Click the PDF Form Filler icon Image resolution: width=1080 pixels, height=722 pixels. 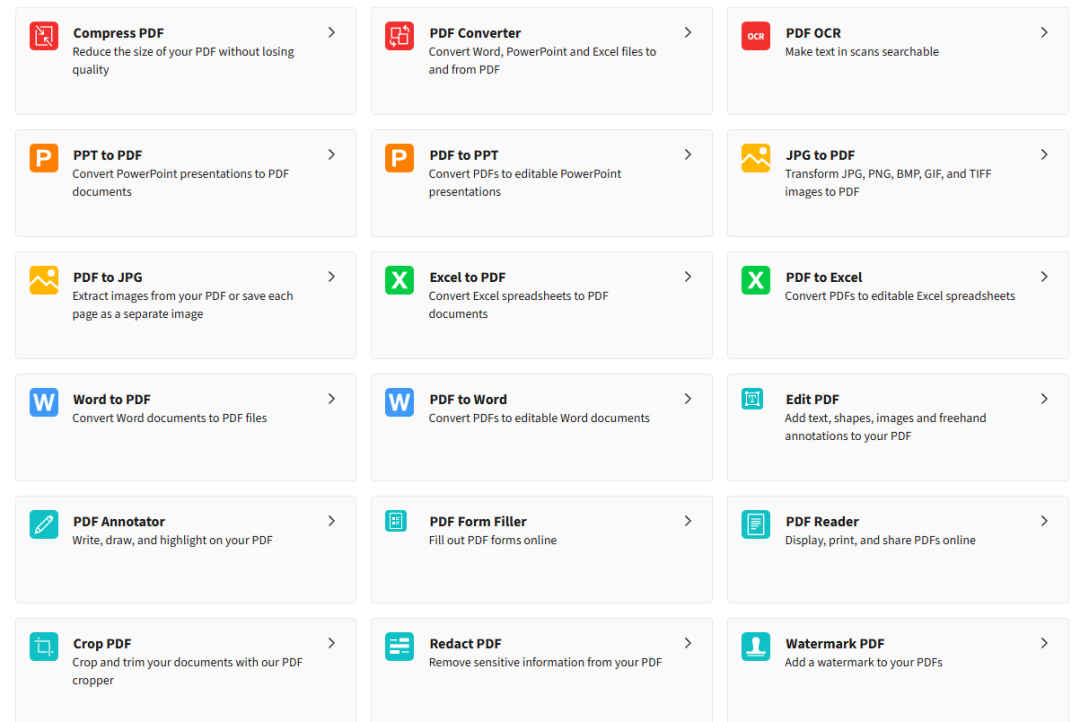tap(396, 521)
